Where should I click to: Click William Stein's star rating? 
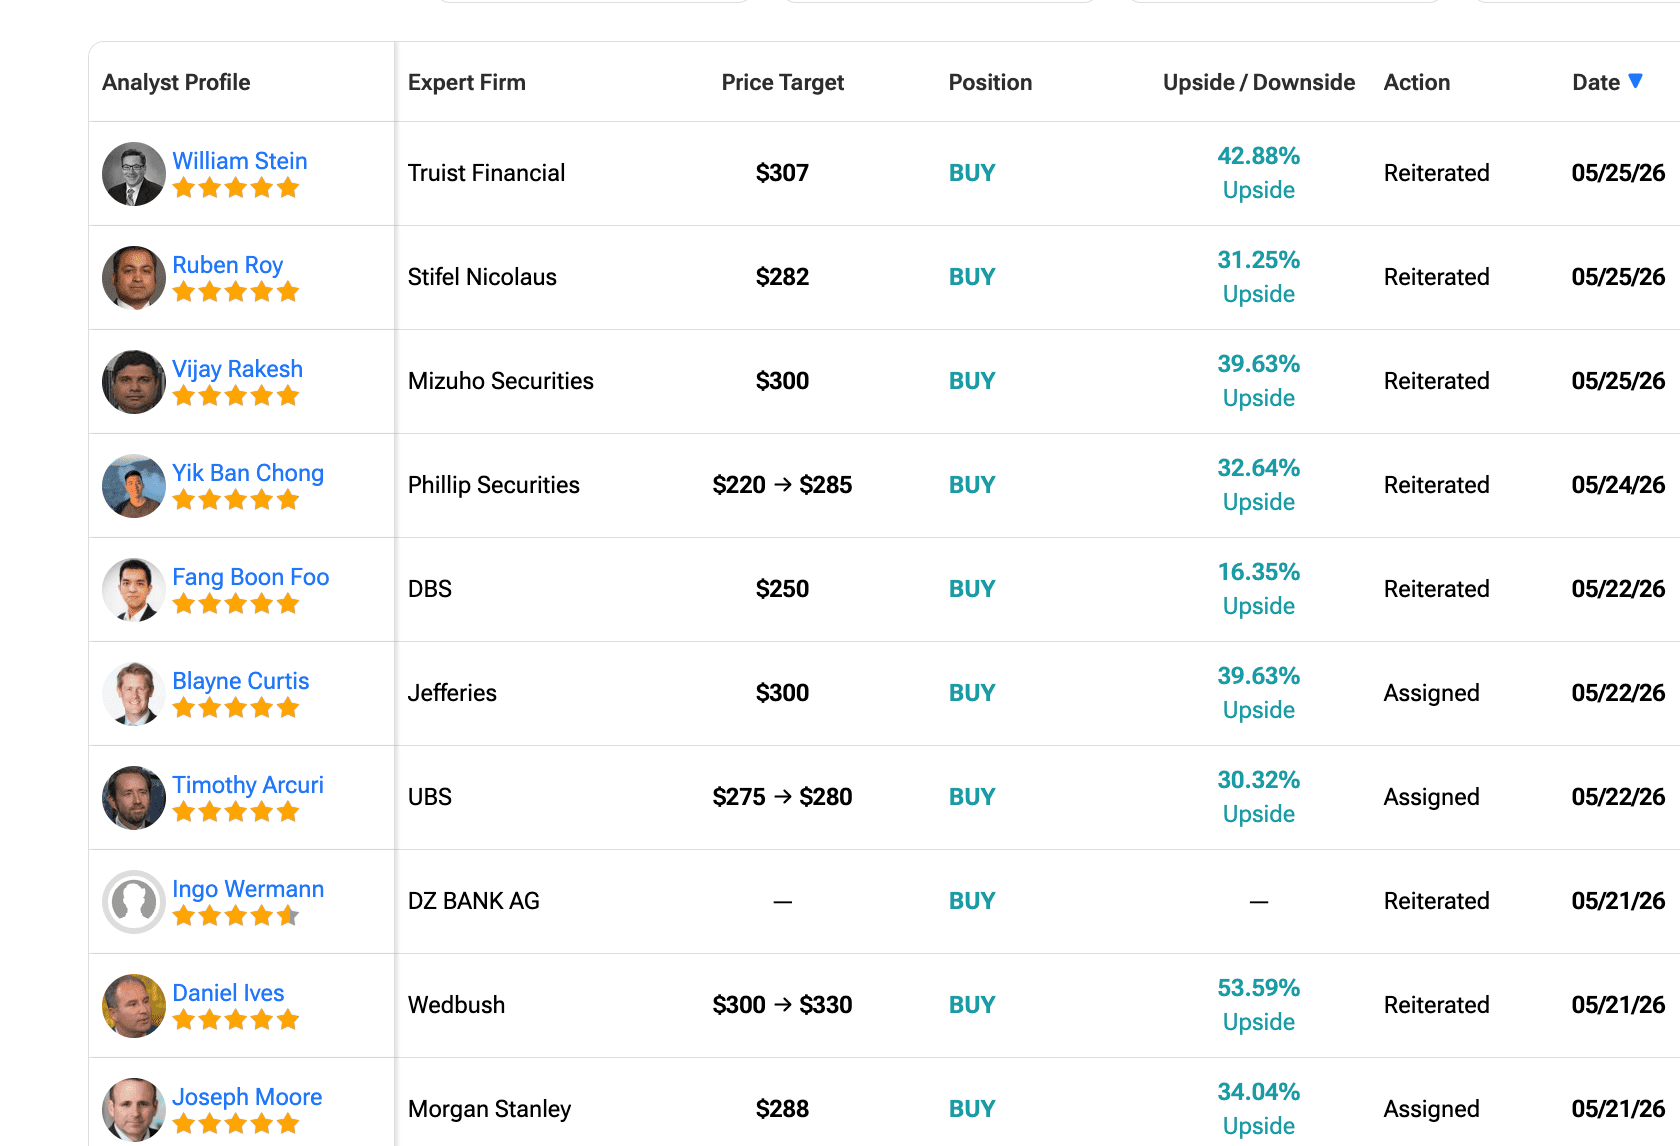pyautogui.click(x=236, y=188)
